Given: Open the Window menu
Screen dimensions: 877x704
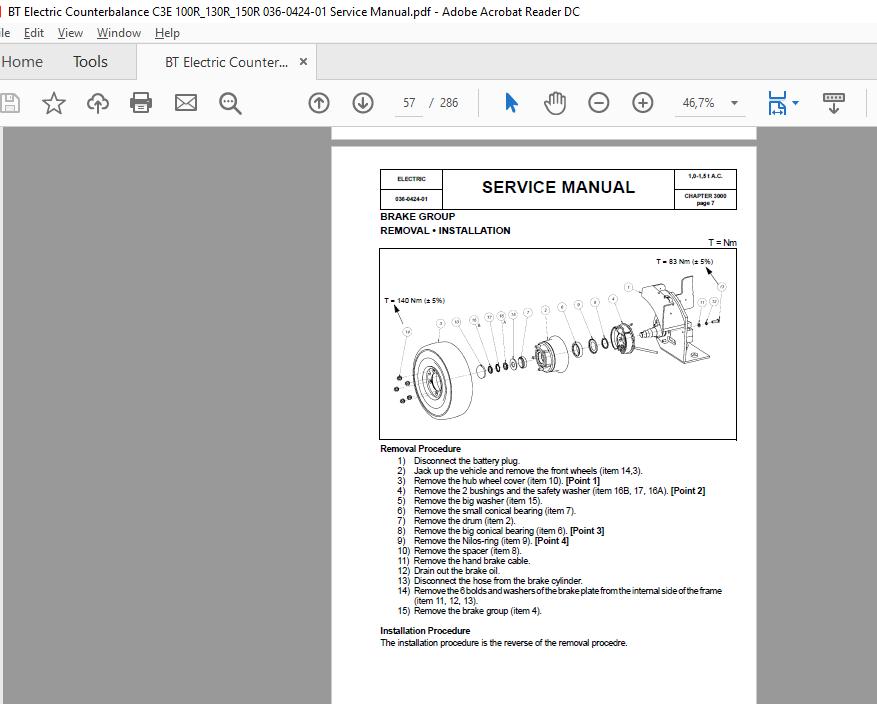Looking at the screenshot, I should pos(119,33).
